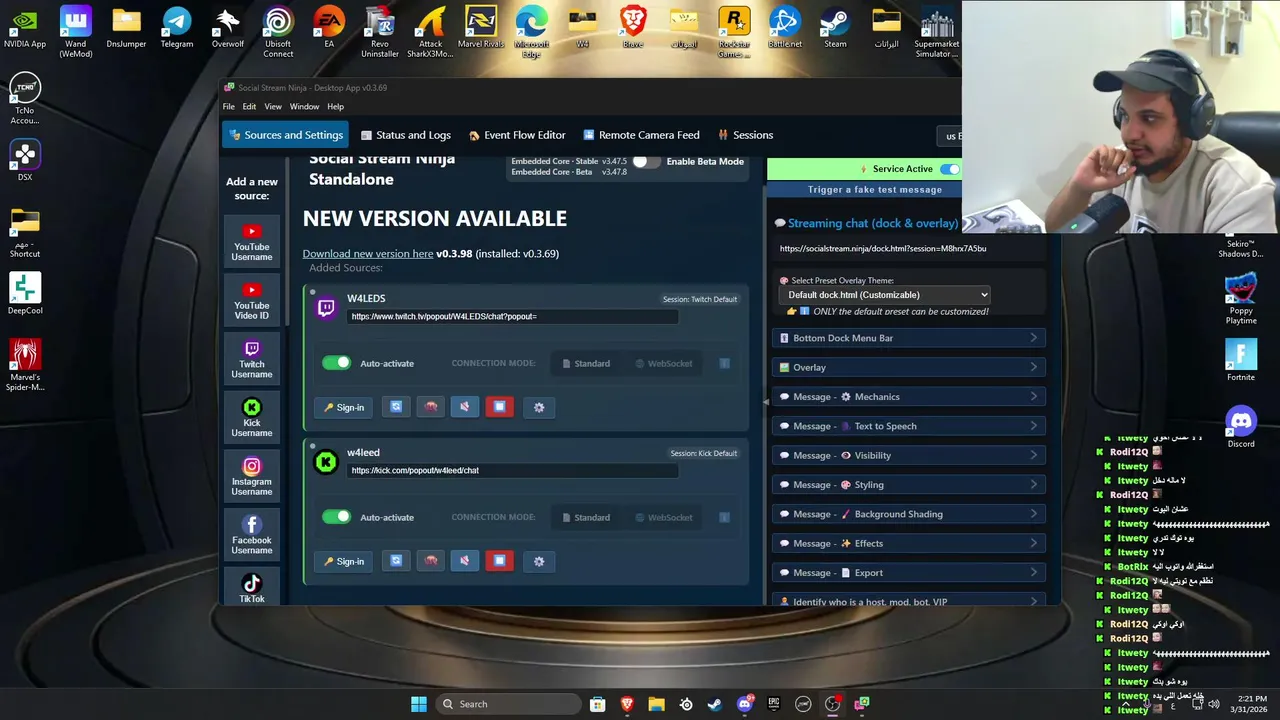The image size is (1280, 720).
Task: Open the Window menu
Action: (x=304, y=107)
